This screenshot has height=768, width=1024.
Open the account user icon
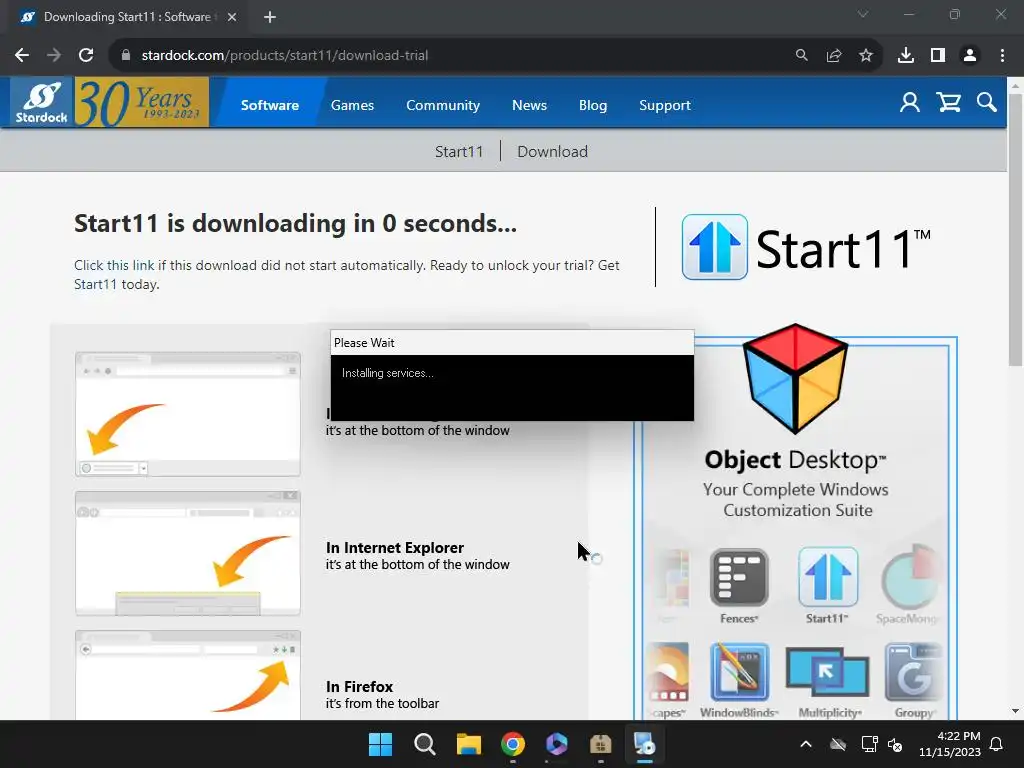pyautogui.click(x=909, y=103)
